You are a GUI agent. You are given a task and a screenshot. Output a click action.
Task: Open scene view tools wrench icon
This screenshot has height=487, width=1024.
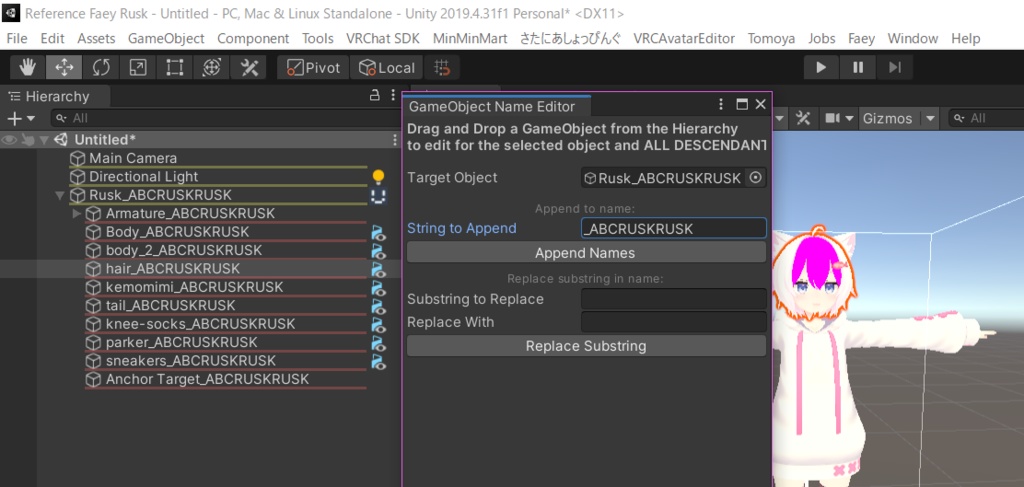tap(803, 118)
